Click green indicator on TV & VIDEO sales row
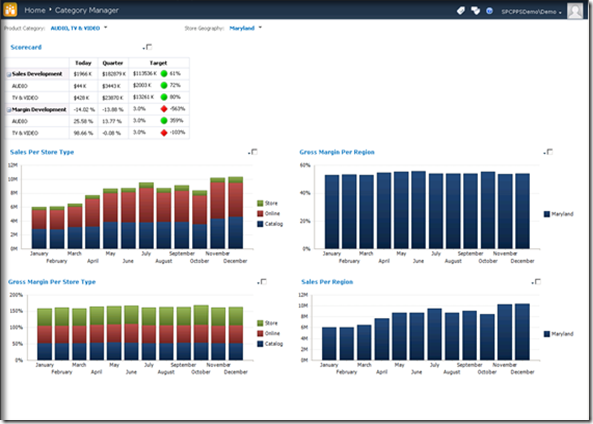Viewport: 593px width, 424px height. click(x=164, y=97)
